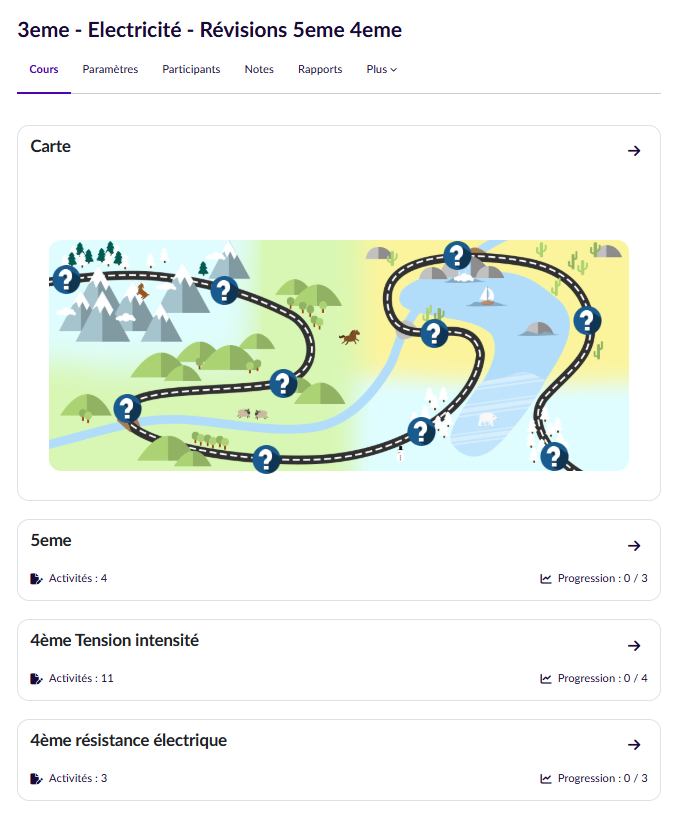Click the activities icon in 5eme card
The image size is (679, 827).
(x=37, y=579)
